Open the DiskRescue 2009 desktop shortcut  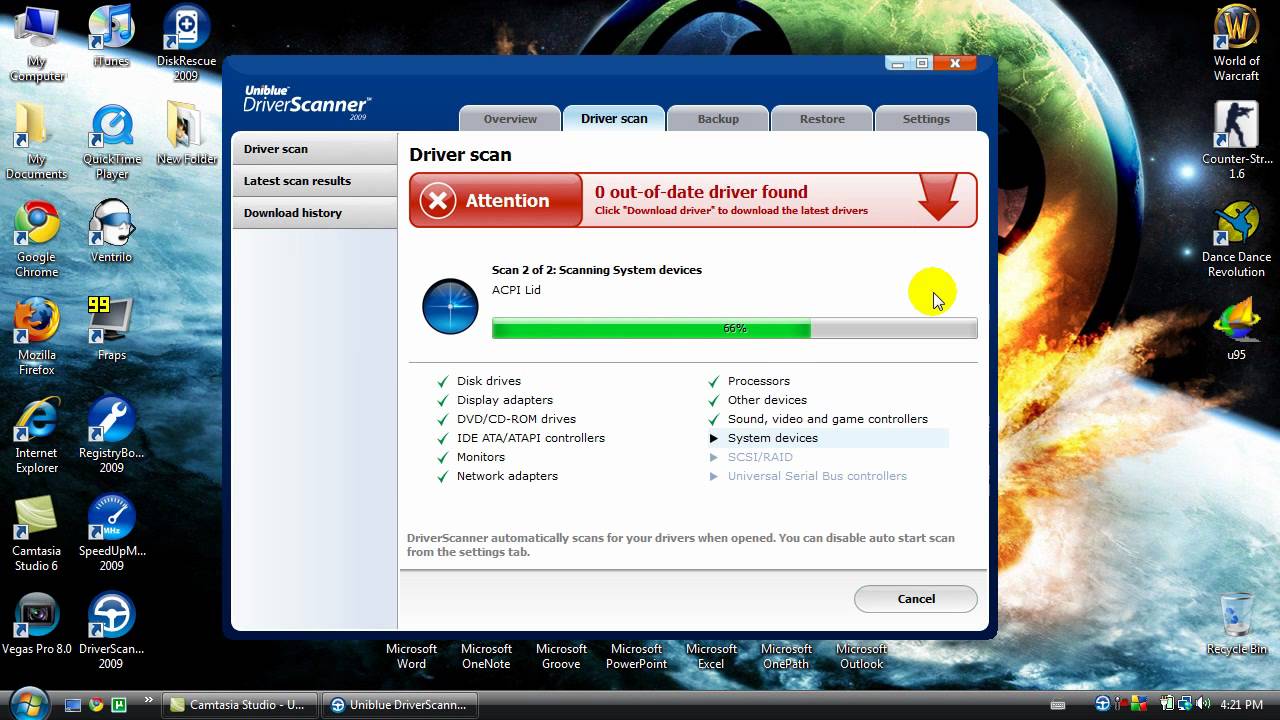coord(186,43)
